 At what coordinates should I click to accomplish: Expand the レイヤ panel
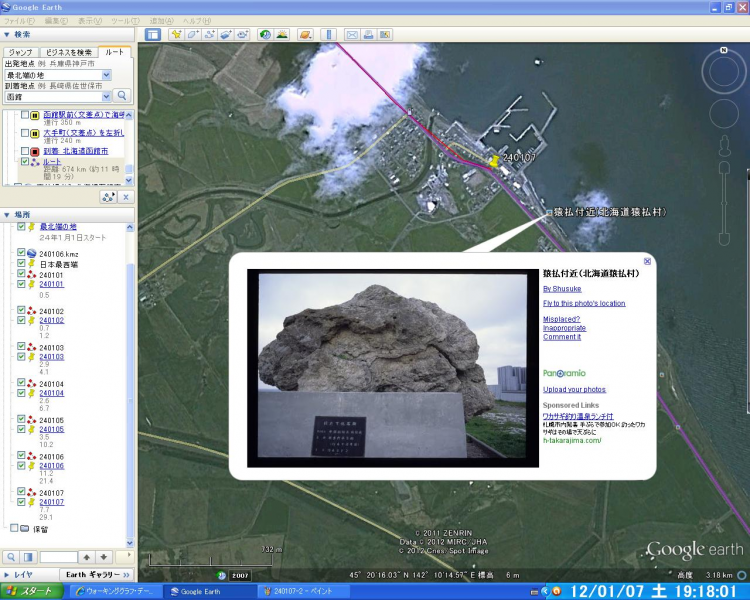tap(7, 575)
